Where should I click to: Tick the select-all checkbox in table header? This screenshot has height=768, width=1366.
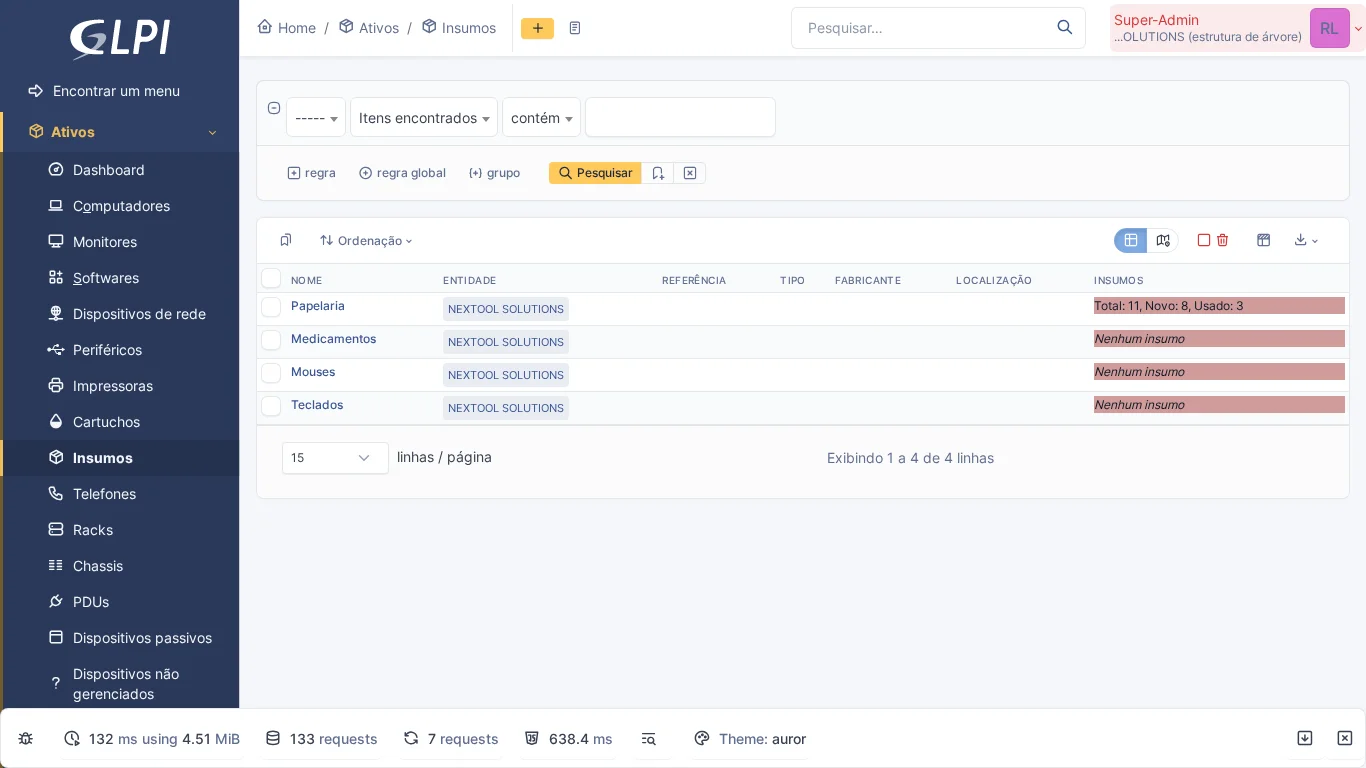tap(271, 279)
